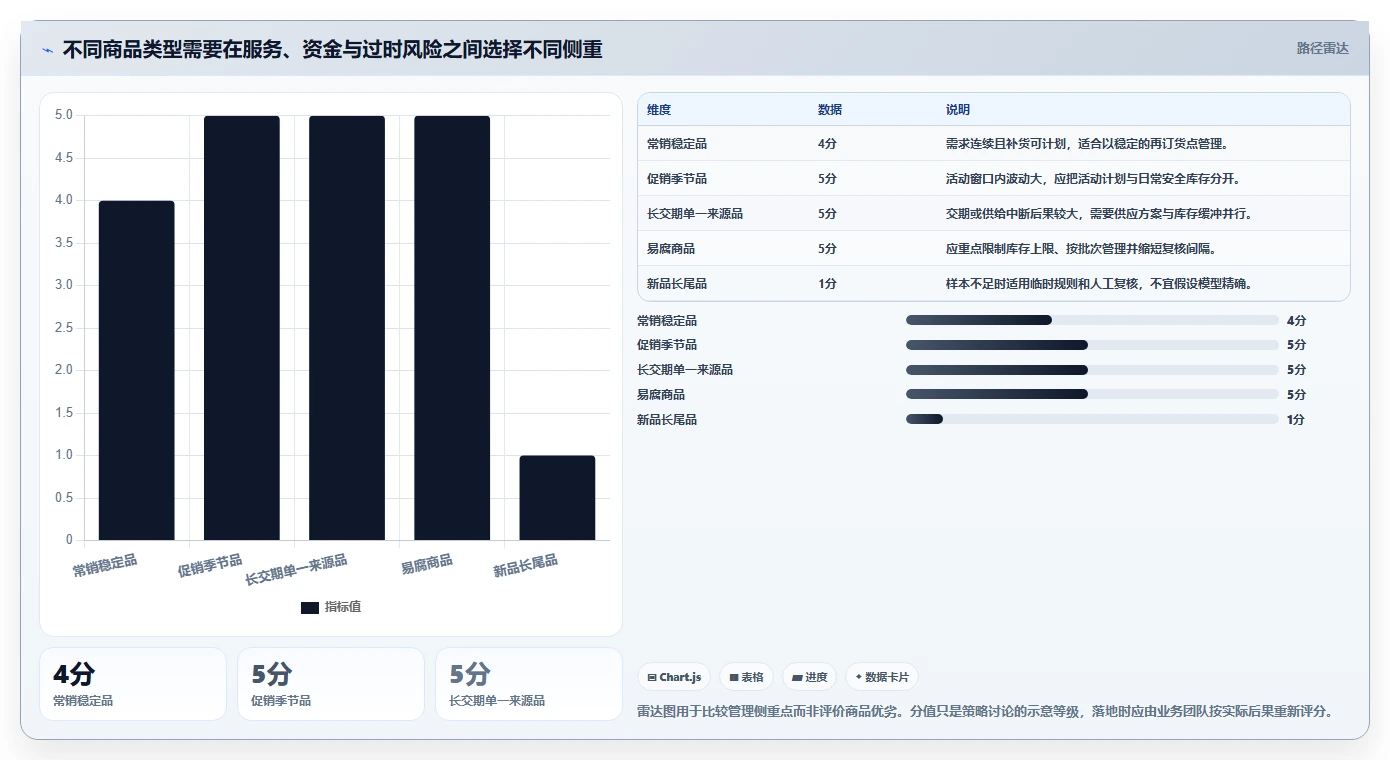Click the 维度 column header
The height and width of the screenshot is (760, 1390).
(x=659, y=110)
